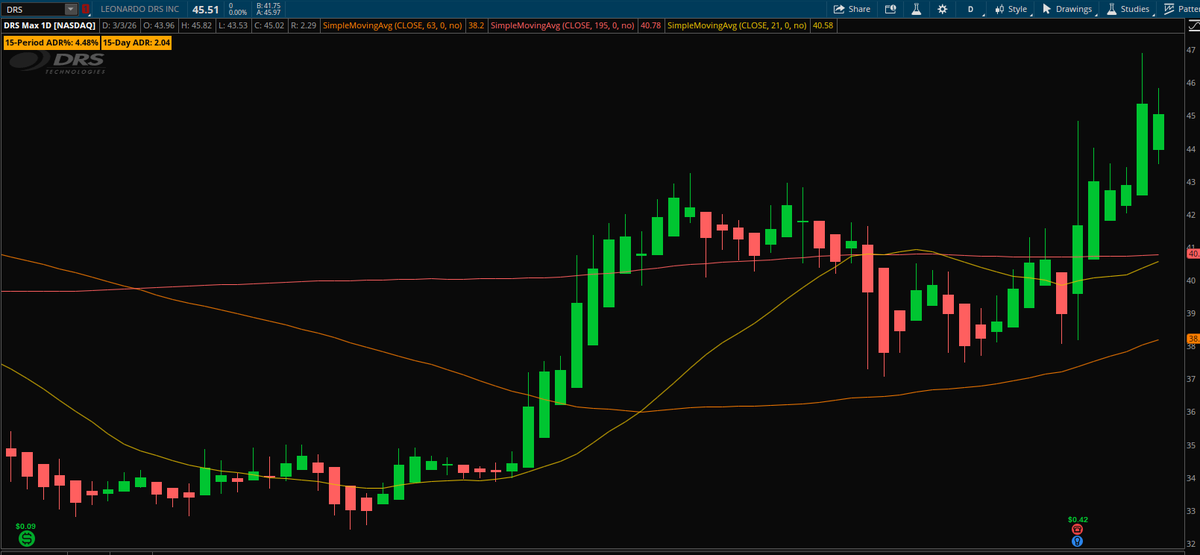The width and height of the screenshot is (1200, 555).
Task: Open the symbol selector dropdown arrow
Action: coord(71,9)
